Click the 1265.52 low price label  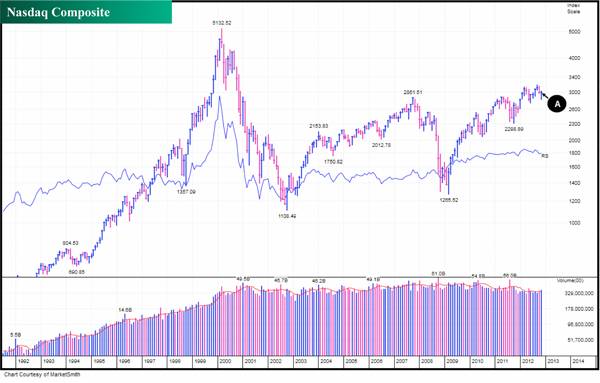tap(448, 200)
